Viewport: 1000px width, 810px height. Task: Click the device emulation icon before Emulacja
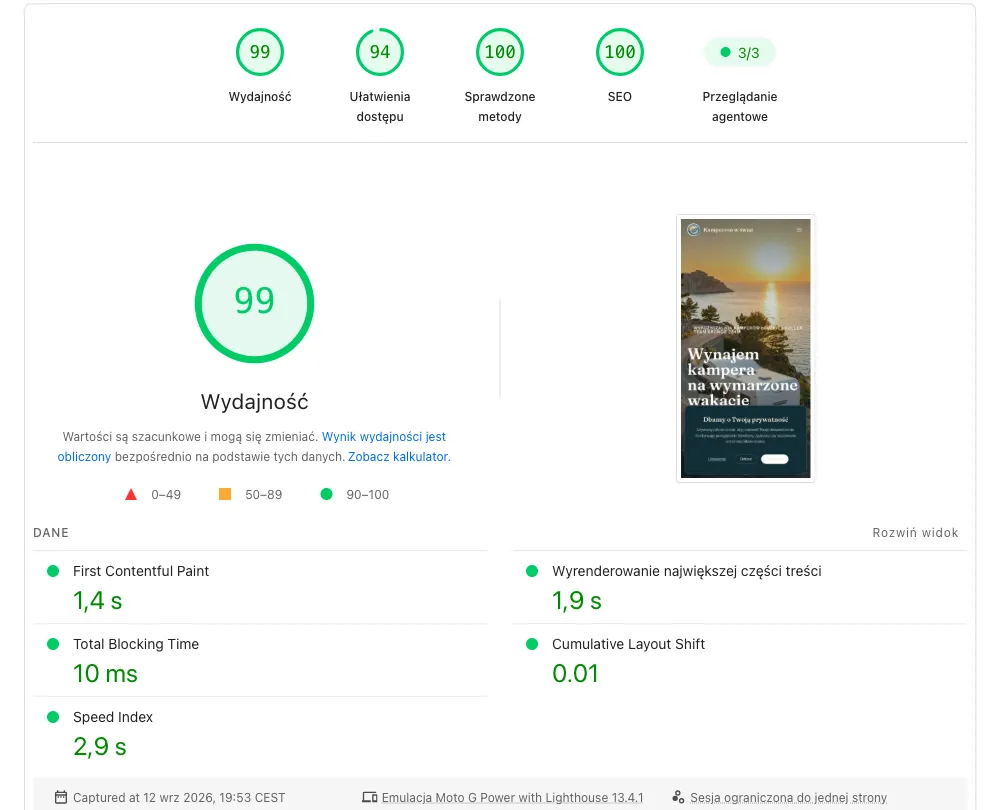coord(370,797)
